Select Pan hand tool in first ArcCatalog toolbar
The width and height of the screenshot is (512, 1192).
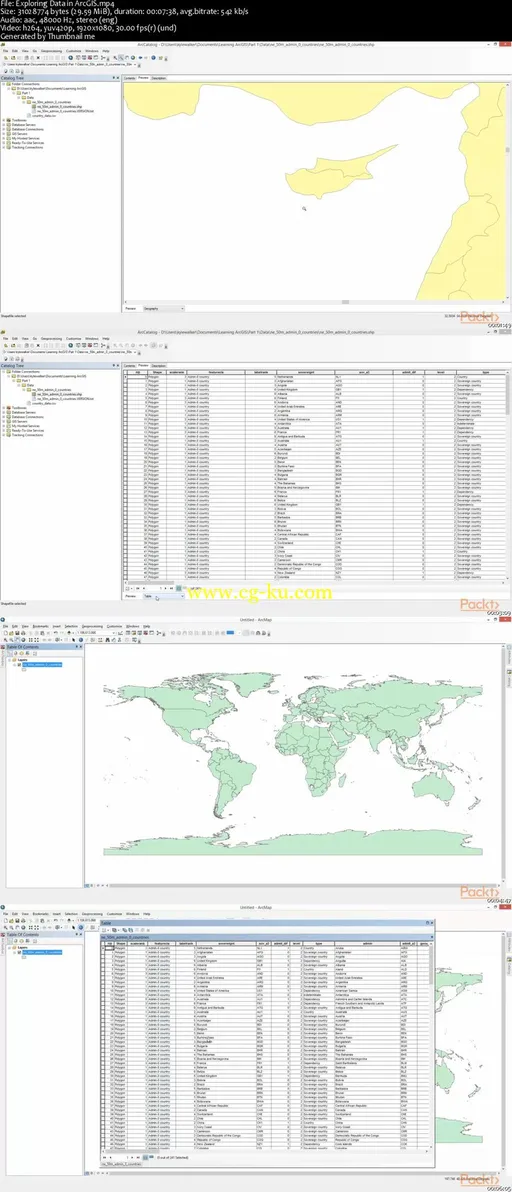(x=126, y=57)
